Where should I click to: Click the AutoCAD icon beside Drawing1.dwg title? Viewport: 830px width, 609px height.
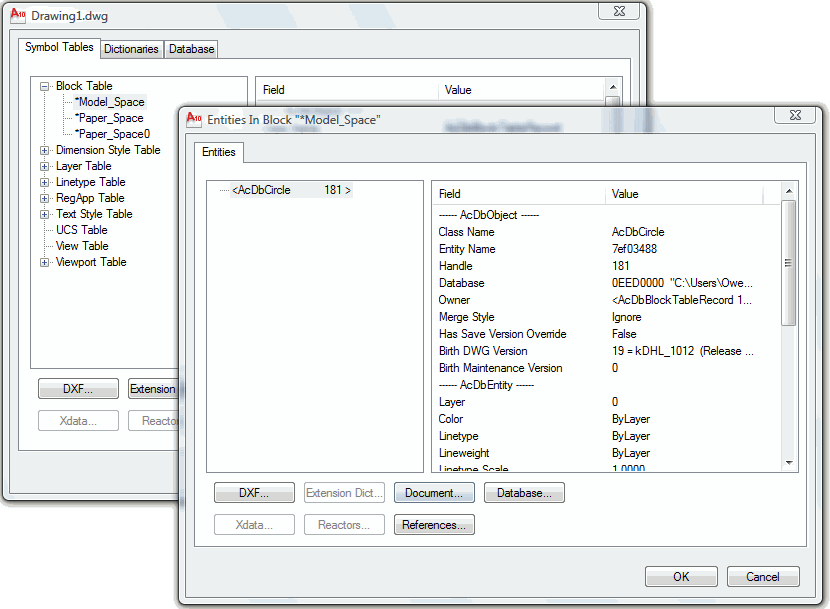pos(18,15)
